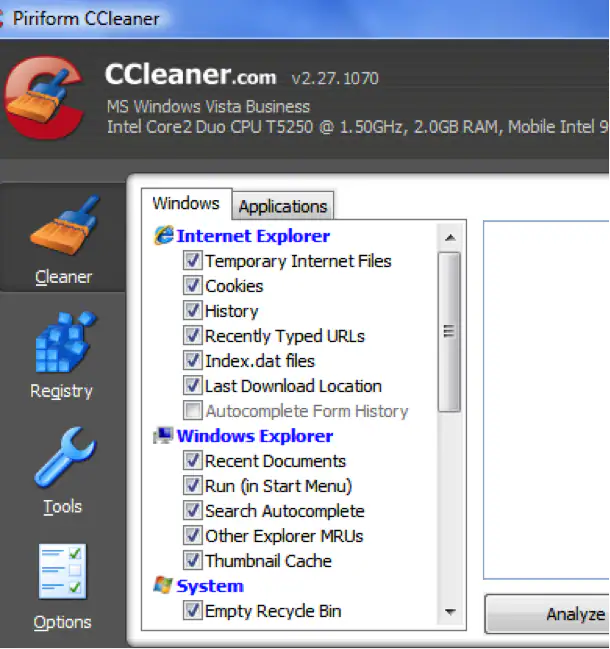
Task: Select the Windows Explorer heading text
Action: coord(255,436)
